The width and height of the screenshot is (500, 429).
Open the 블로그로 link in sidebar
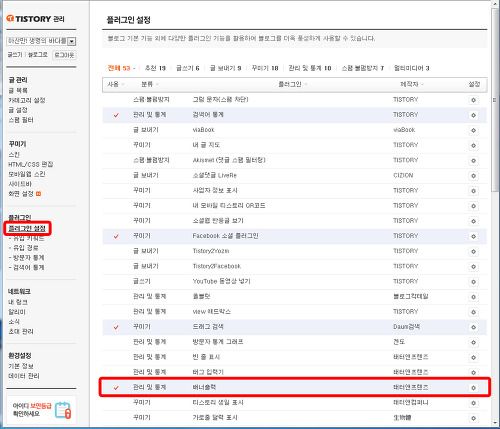coord(38,55)
